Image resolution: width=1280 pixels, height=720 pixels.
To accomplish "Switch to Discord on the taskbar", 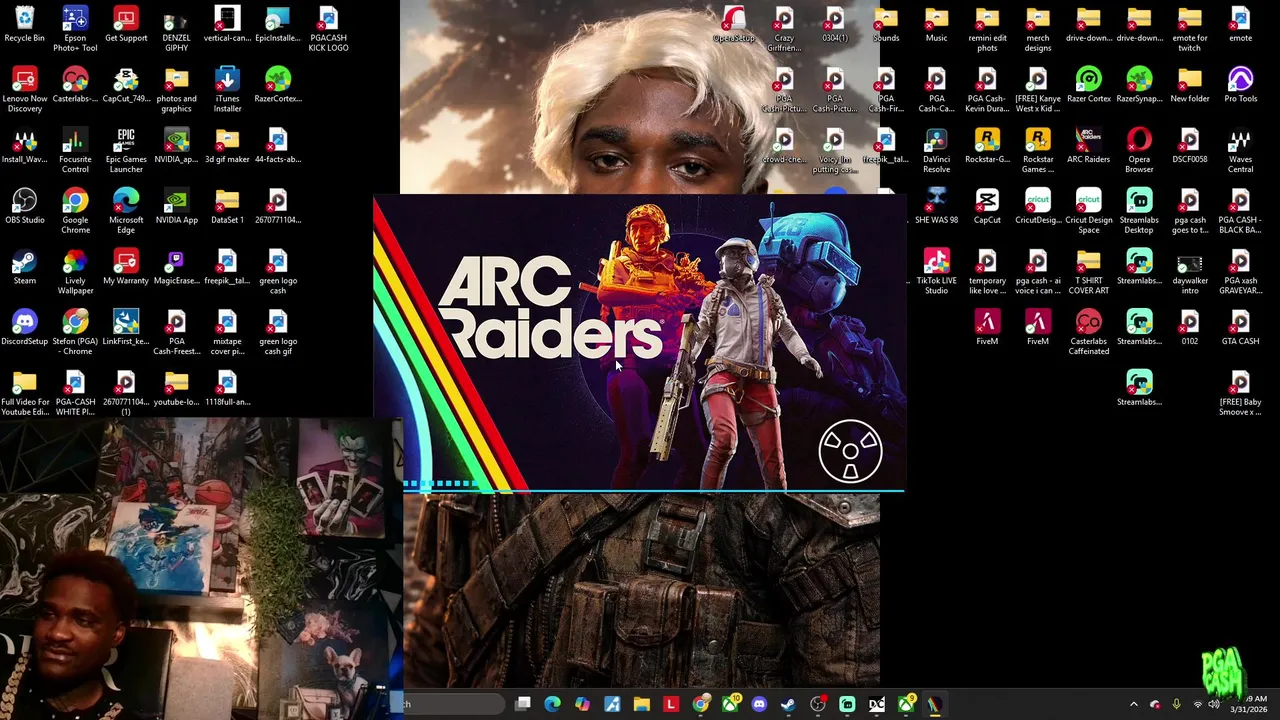I will click(759, 704).
